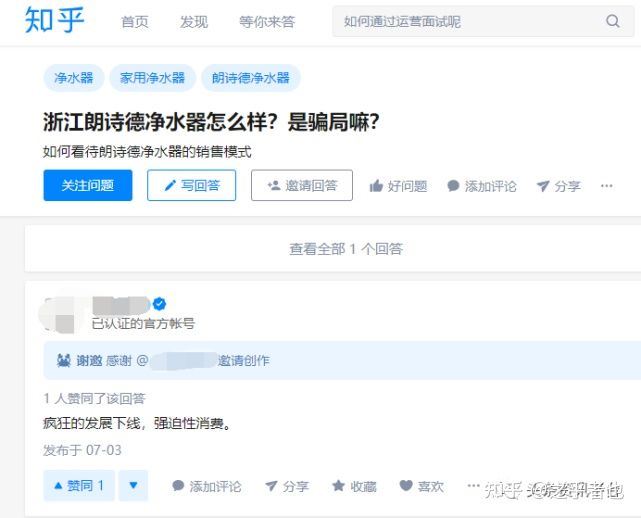The height and width of the screenshot is (518, 641).
Task: Open the 发现 tab
Action: point(194,22)
